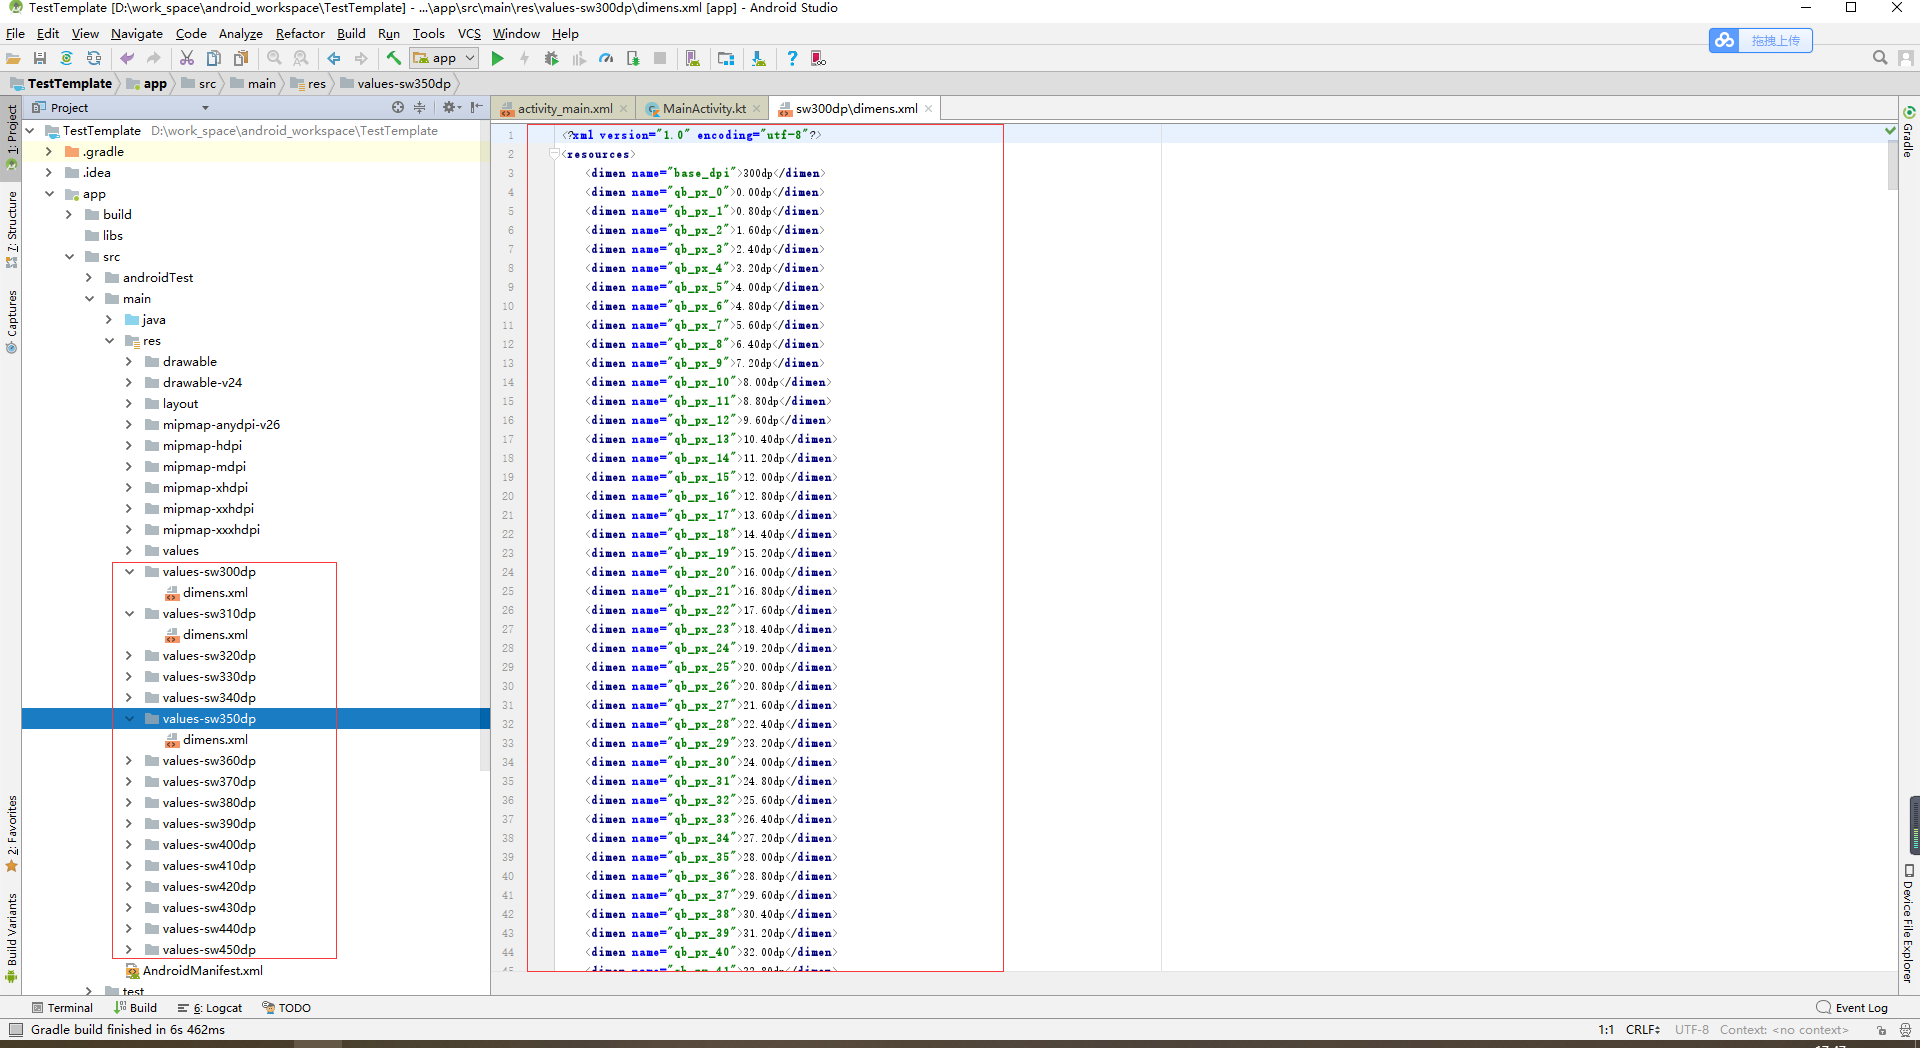This screenshot has width=1920, height=1048.
Task: Run the app with the green play icon
Action: 497,58
